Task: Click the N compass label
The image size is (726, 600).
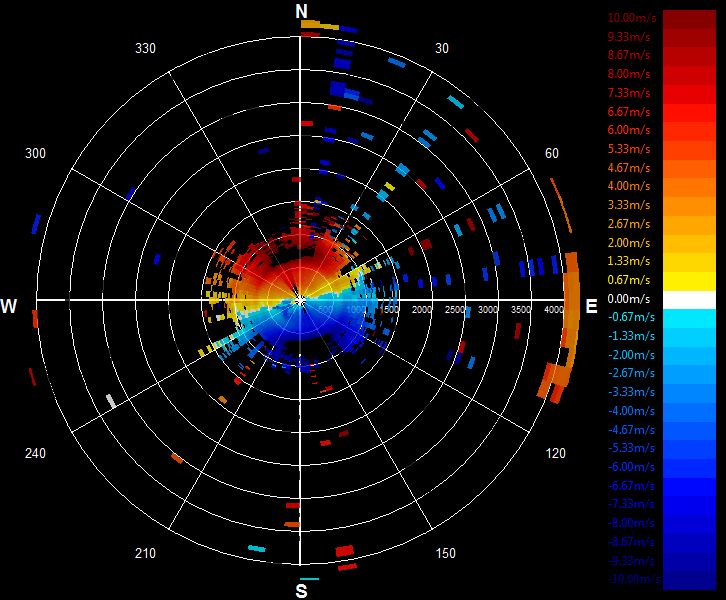Action: point(301,12)
